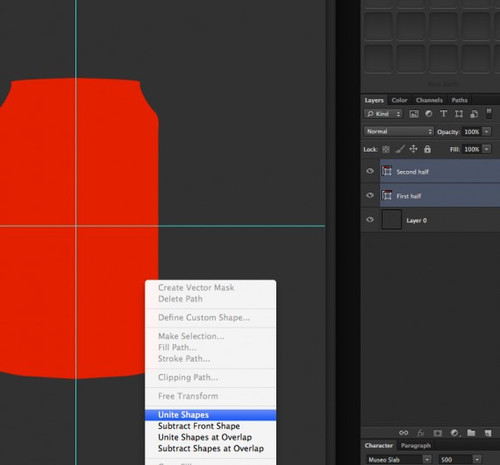The width and height of the screenshot is (500, 465).
Task: Select Subtract Front Shape menu entry
Action: click(x=199, y=426)
